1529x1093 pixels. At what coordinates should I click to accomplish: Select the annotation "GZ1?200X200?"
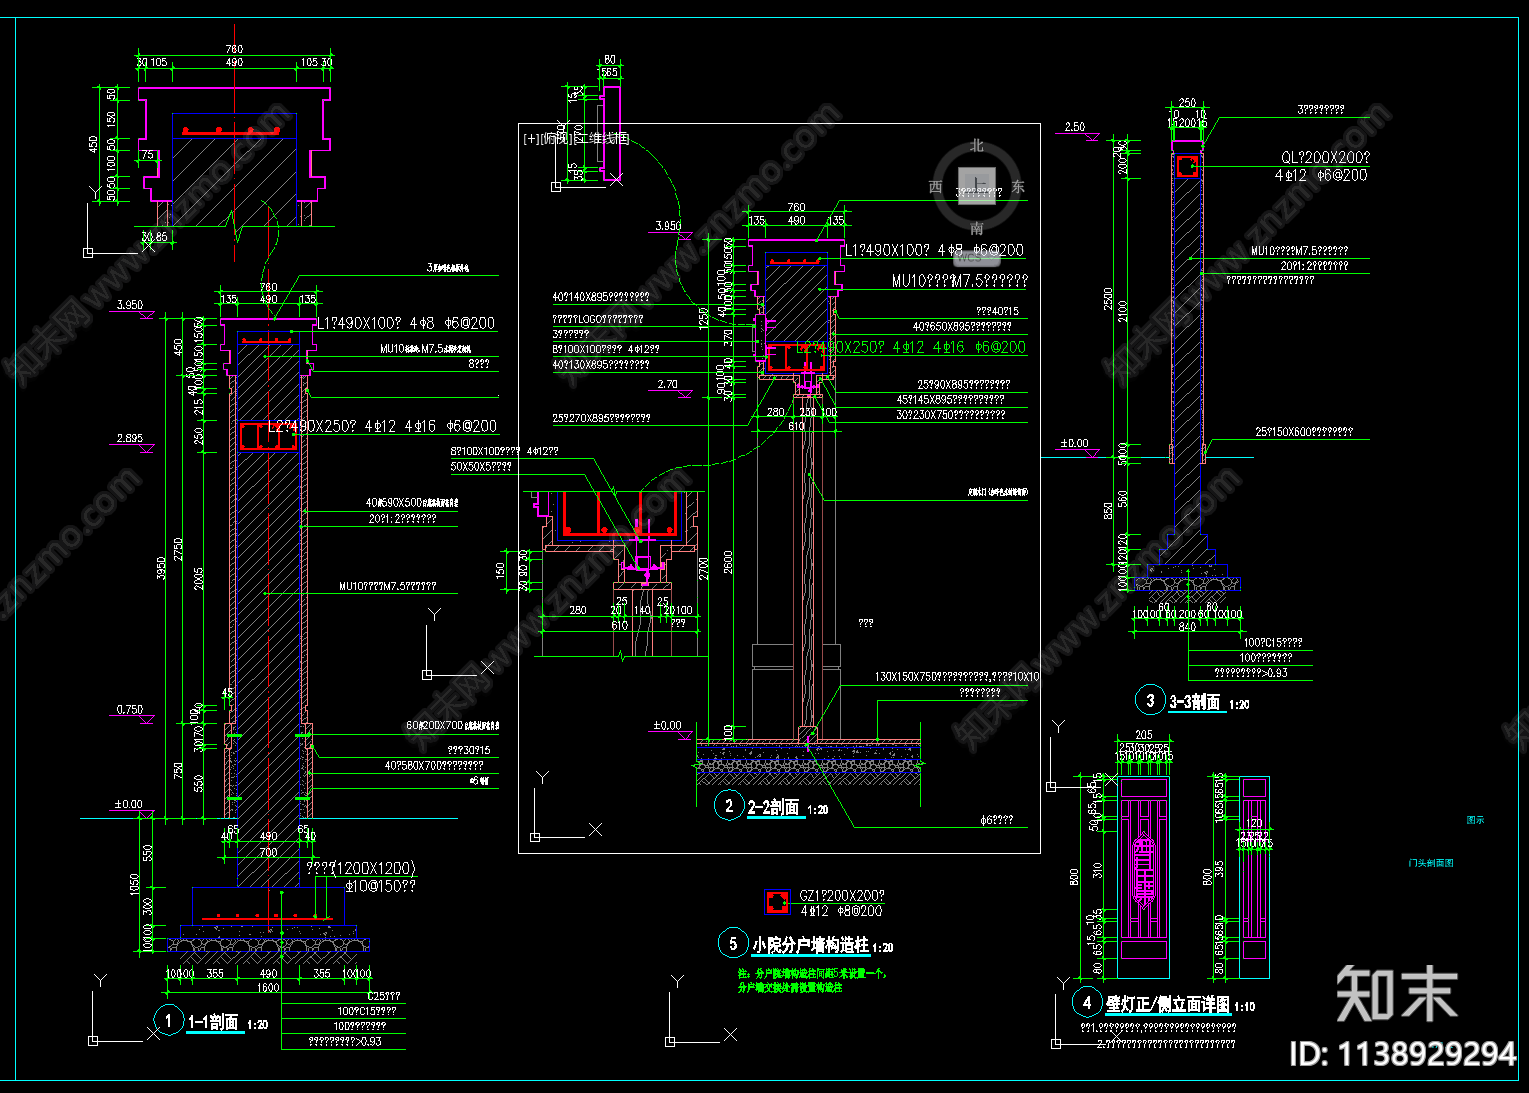[841, 896]
